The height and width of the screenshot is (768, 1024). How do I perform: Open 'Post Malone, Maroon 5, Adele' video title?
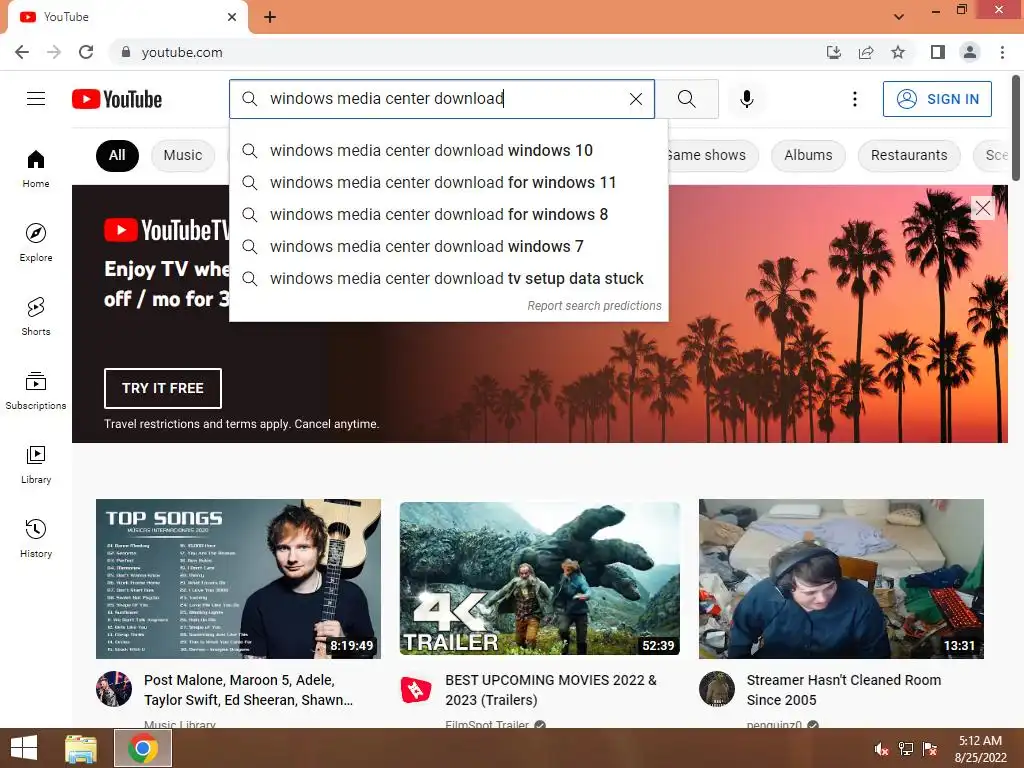pos(249,690)
